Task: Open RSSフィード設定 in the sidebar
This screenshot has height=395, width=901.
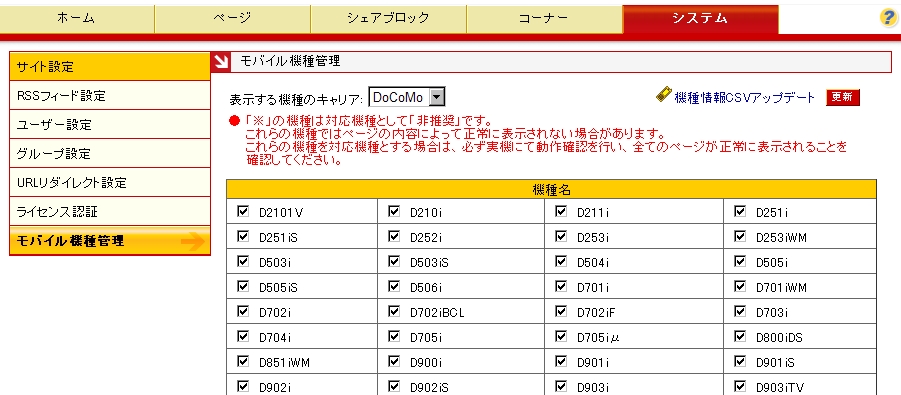Action: click(x=110, y=95)
